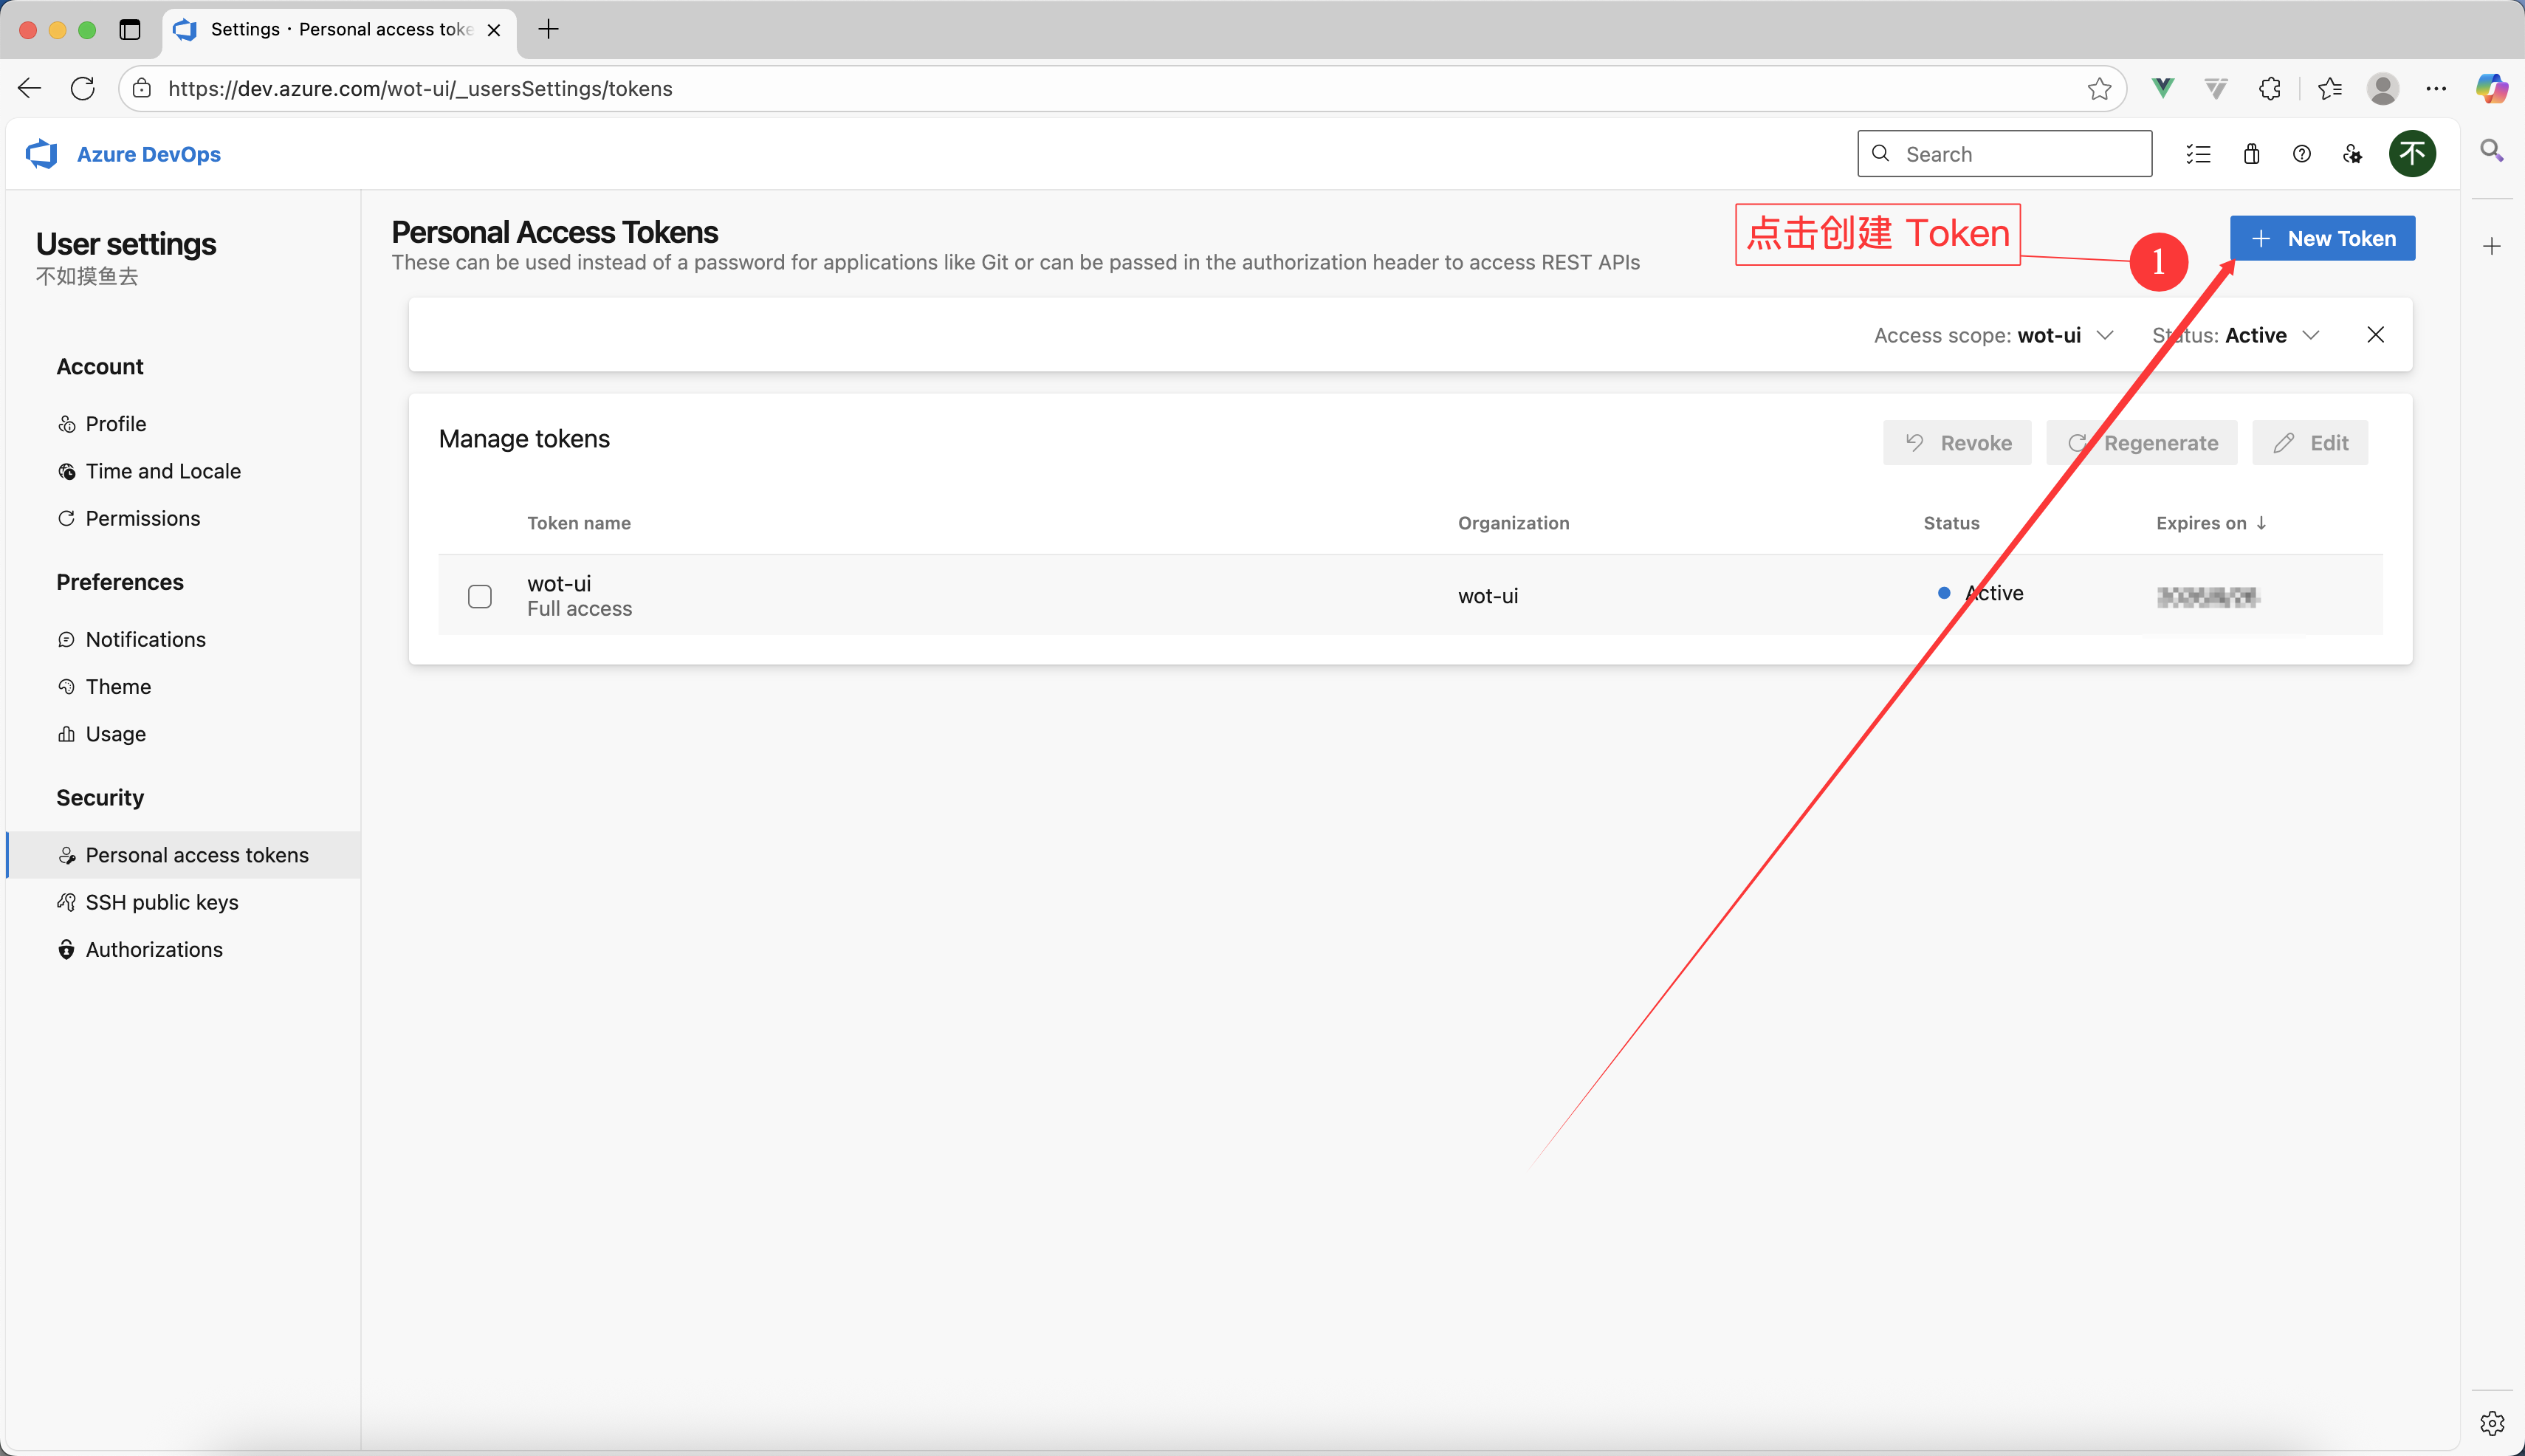
Task: Bookmark this page with star icon
Action: (2099, 89)
